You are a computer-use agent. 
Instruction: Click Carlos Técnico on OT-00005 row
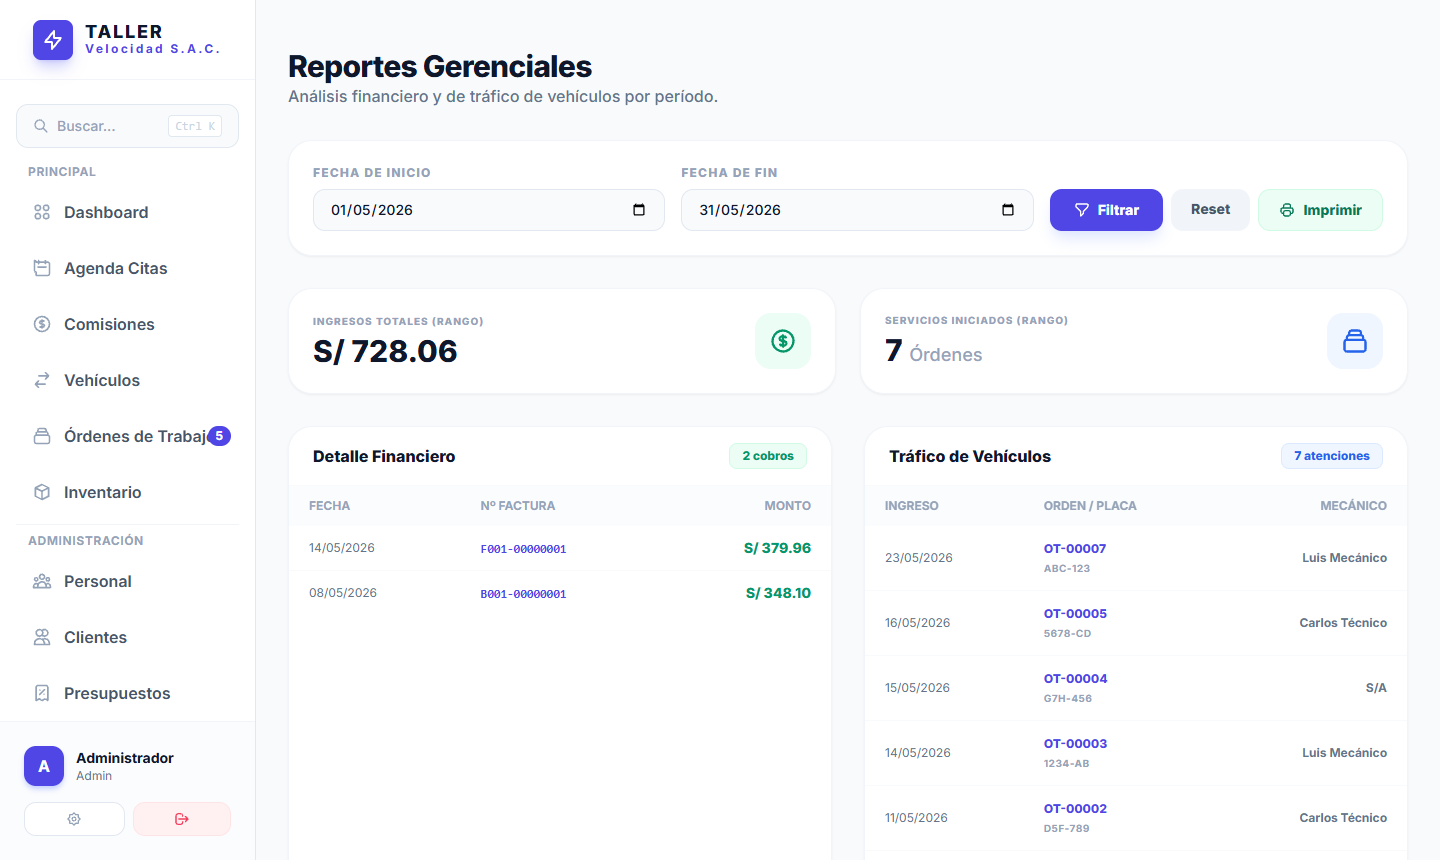pos(1343,623)
